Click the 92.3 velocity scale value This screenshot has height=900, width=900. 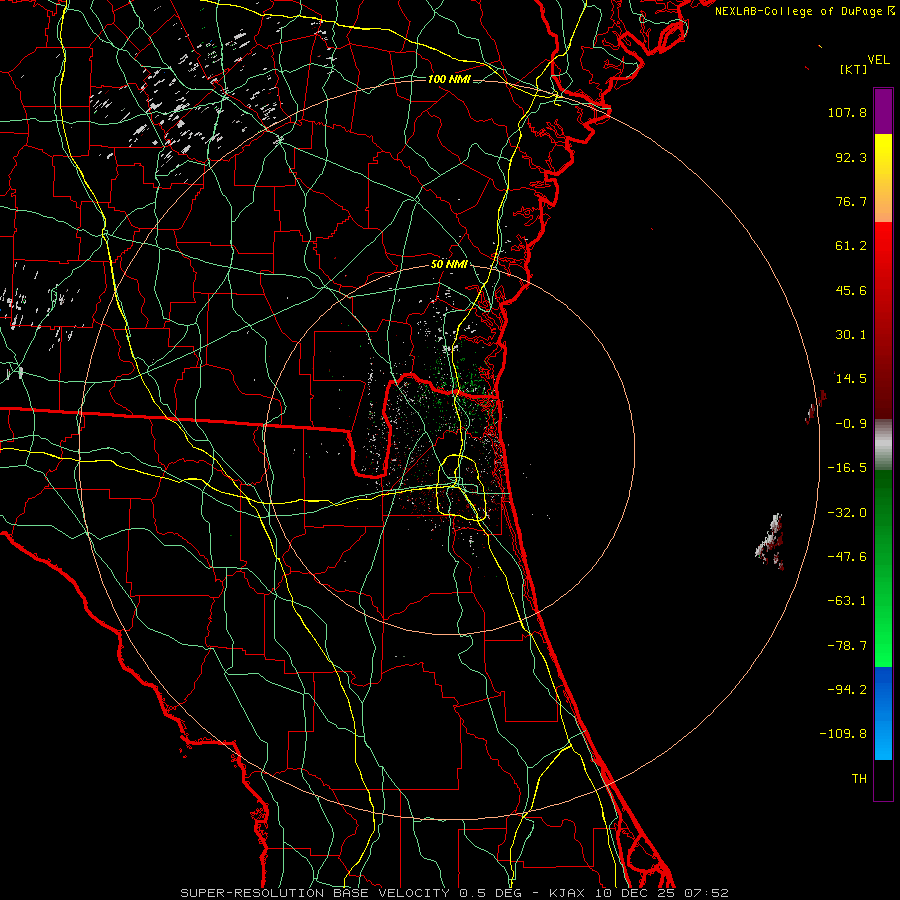(x=851, y=157)
